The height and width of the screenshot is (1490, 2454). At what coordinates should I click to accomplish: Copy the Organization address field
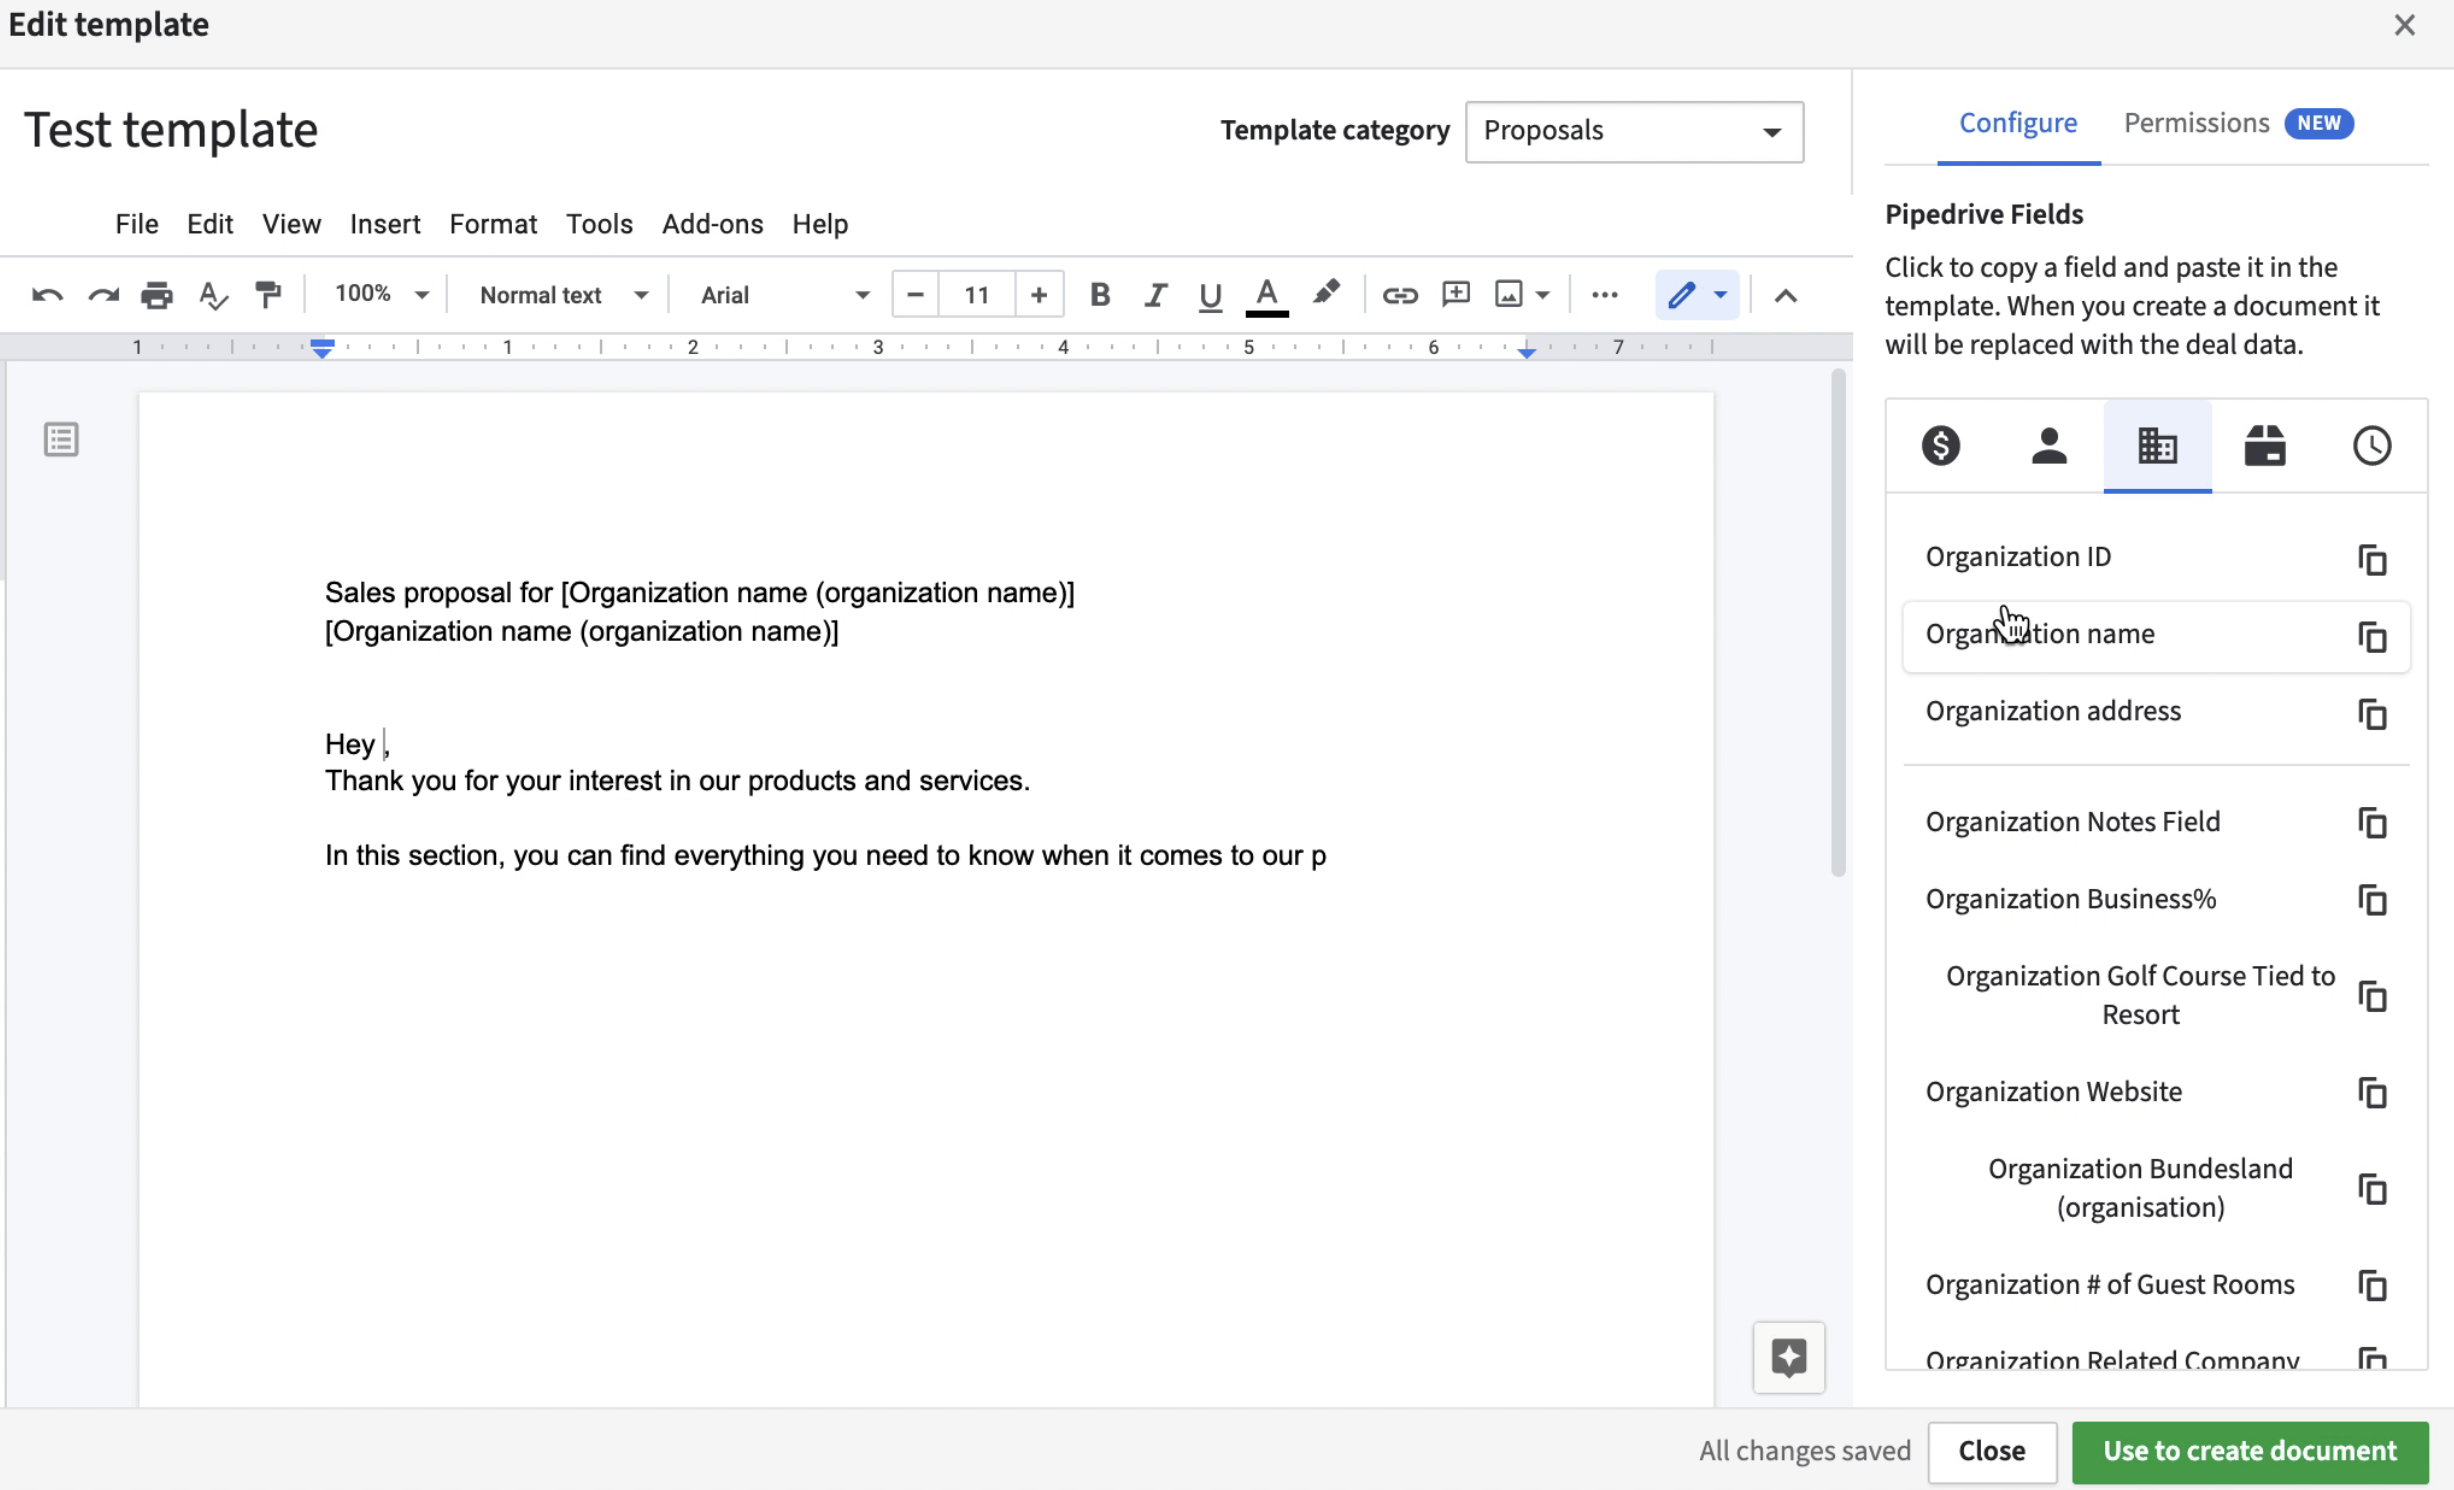[x=2372, y=714]
